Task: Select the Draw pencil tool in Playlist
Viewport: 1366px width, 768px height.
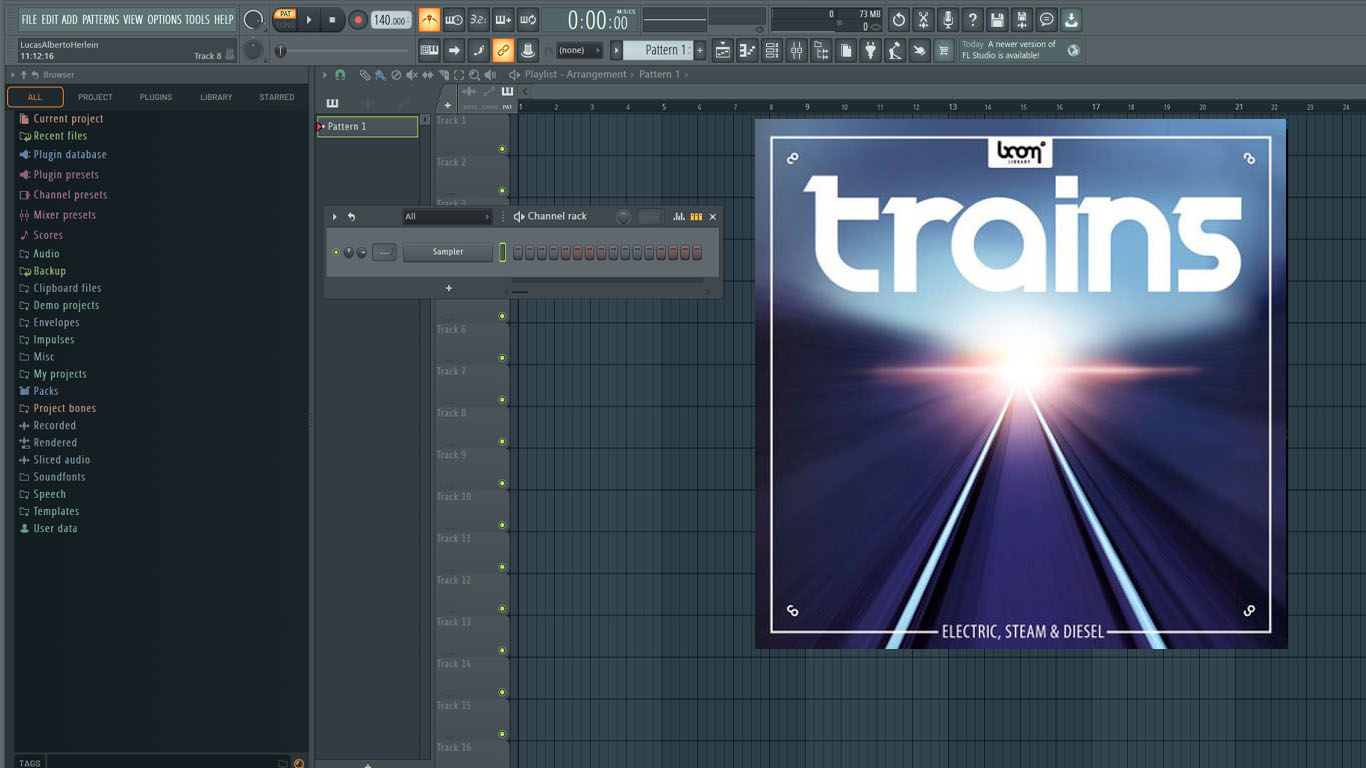Action: (x=365, y=75)
